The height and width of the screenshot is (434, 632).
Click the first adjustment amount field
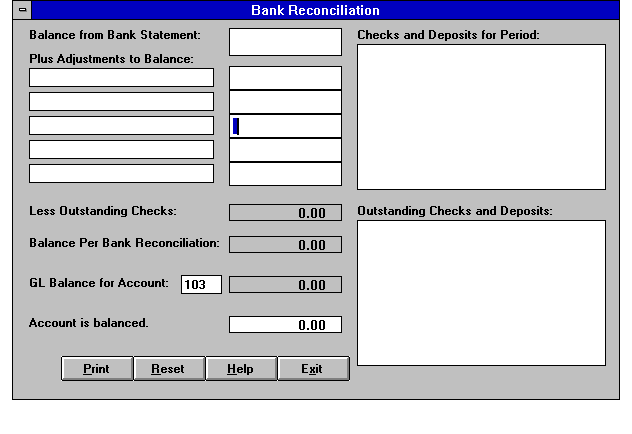[x=285, y=78]
